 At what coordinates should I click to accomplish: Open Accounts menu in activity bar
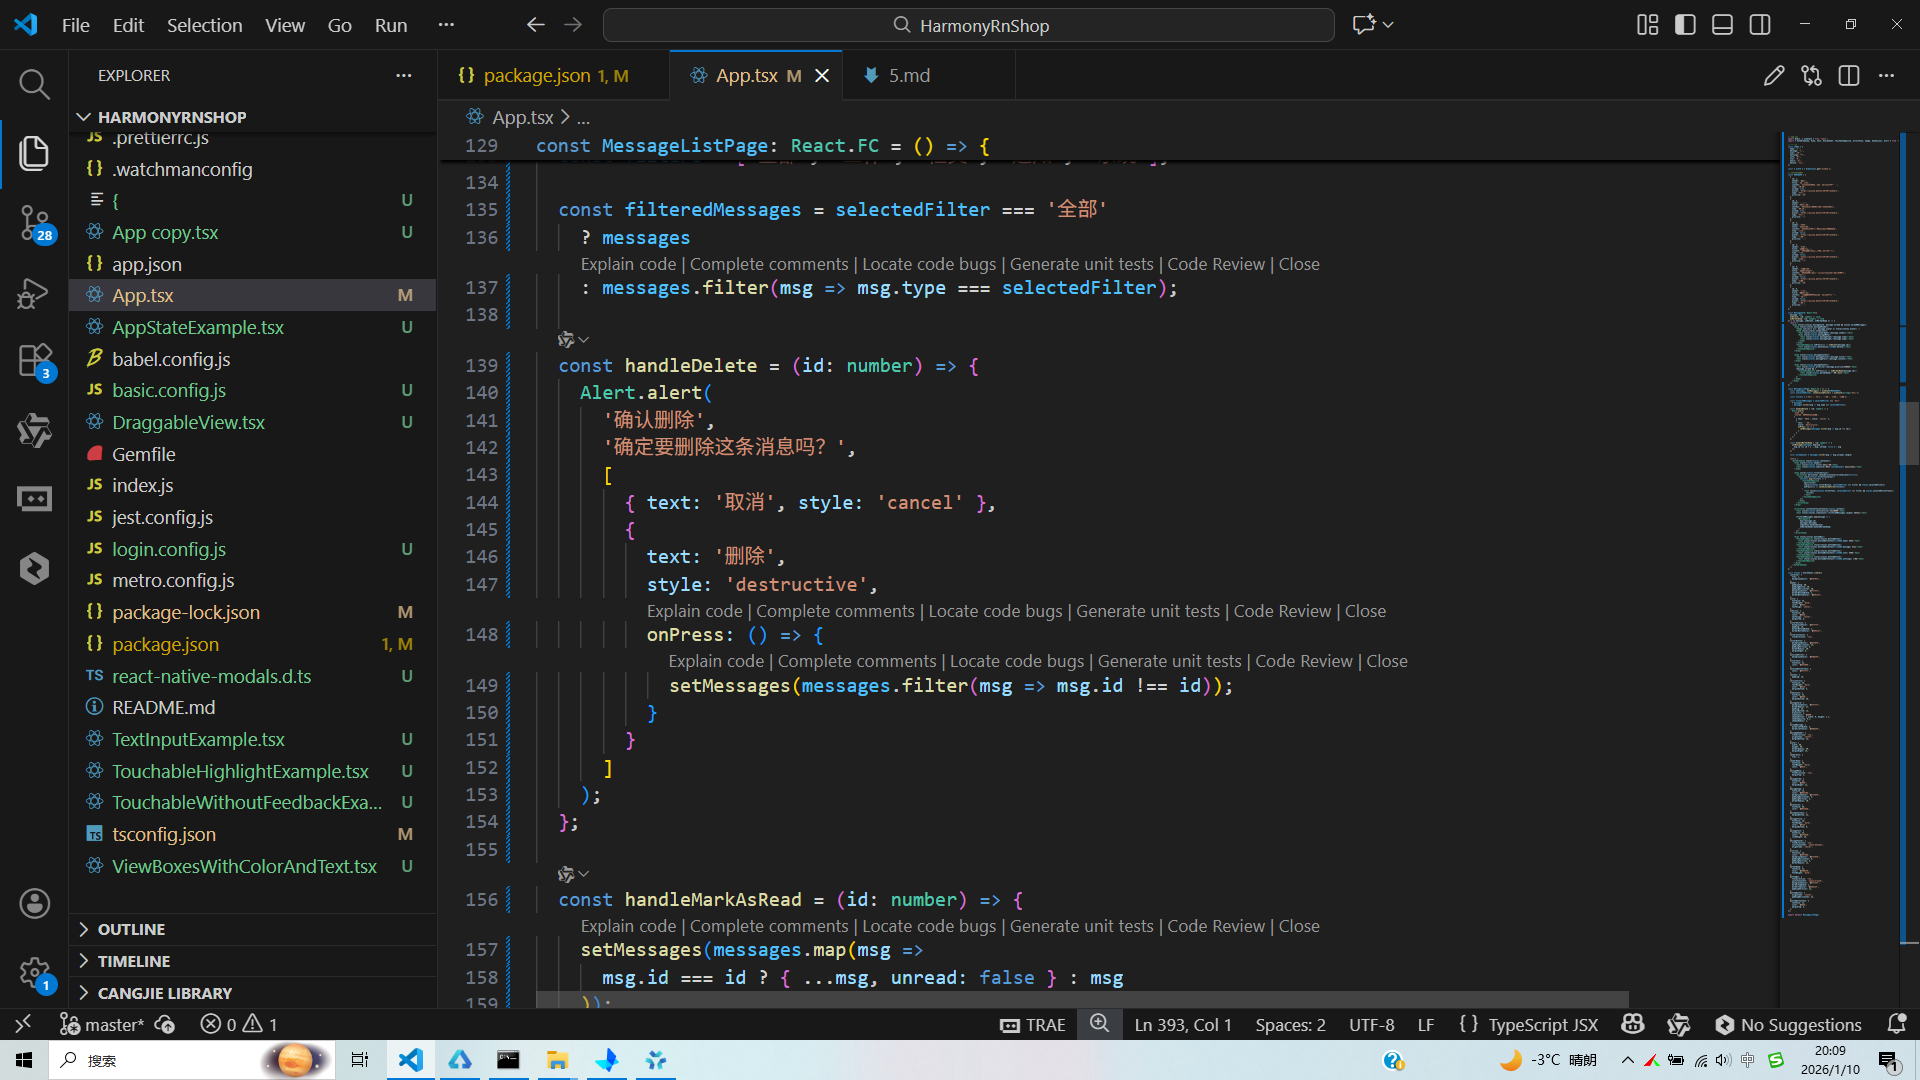coord(34,904)
